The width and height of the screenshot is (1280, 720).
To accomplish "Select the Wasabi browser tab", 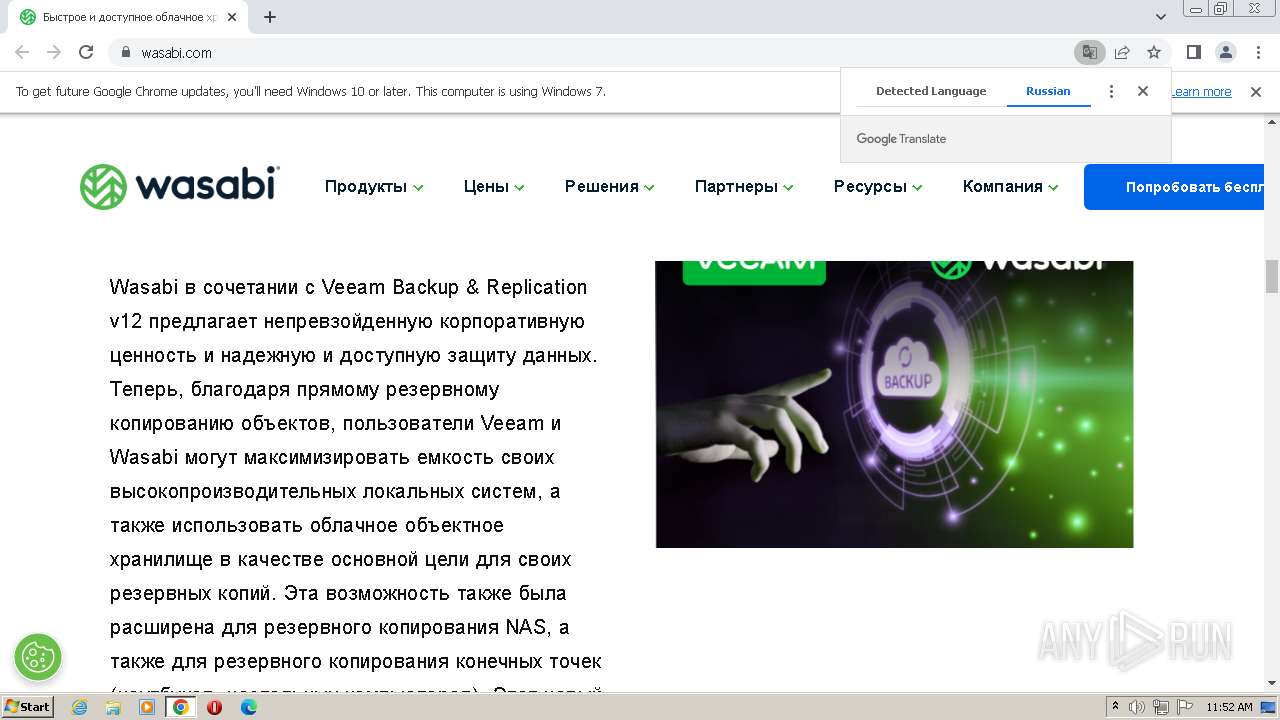I will tap(130, 17).
